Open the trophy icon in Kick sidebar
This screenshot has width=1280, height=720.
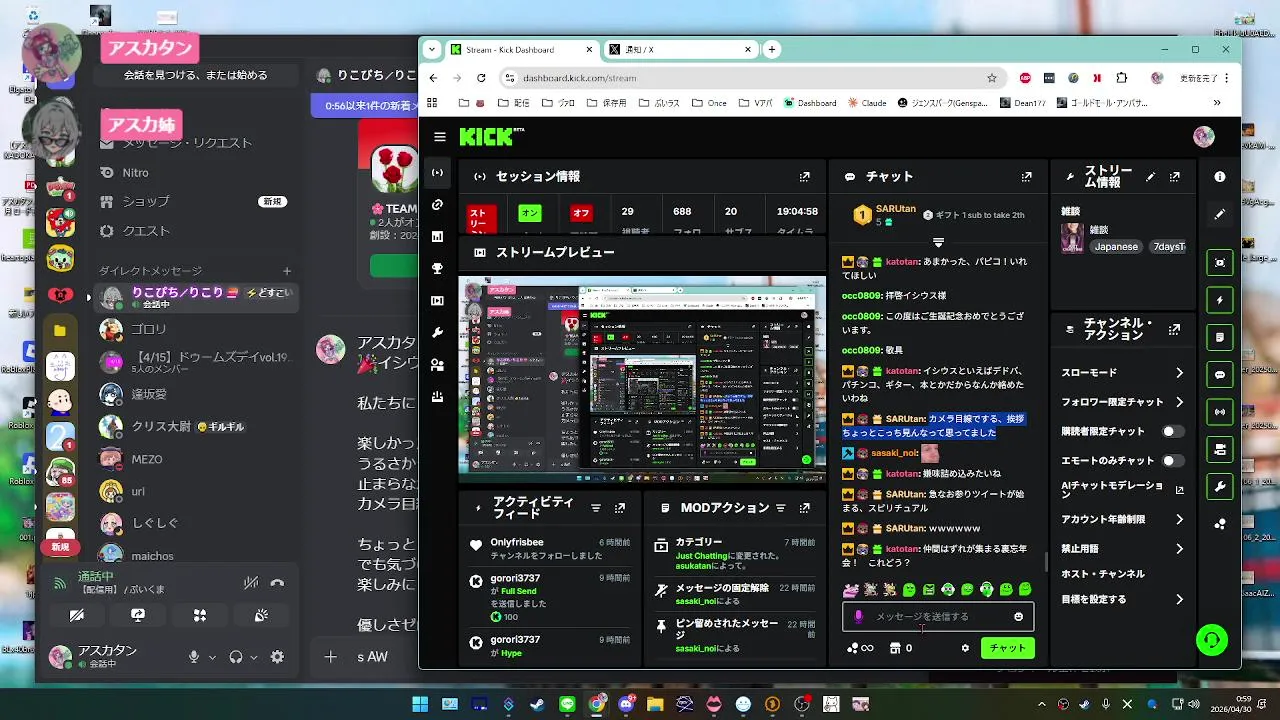[x=437, y=269]
